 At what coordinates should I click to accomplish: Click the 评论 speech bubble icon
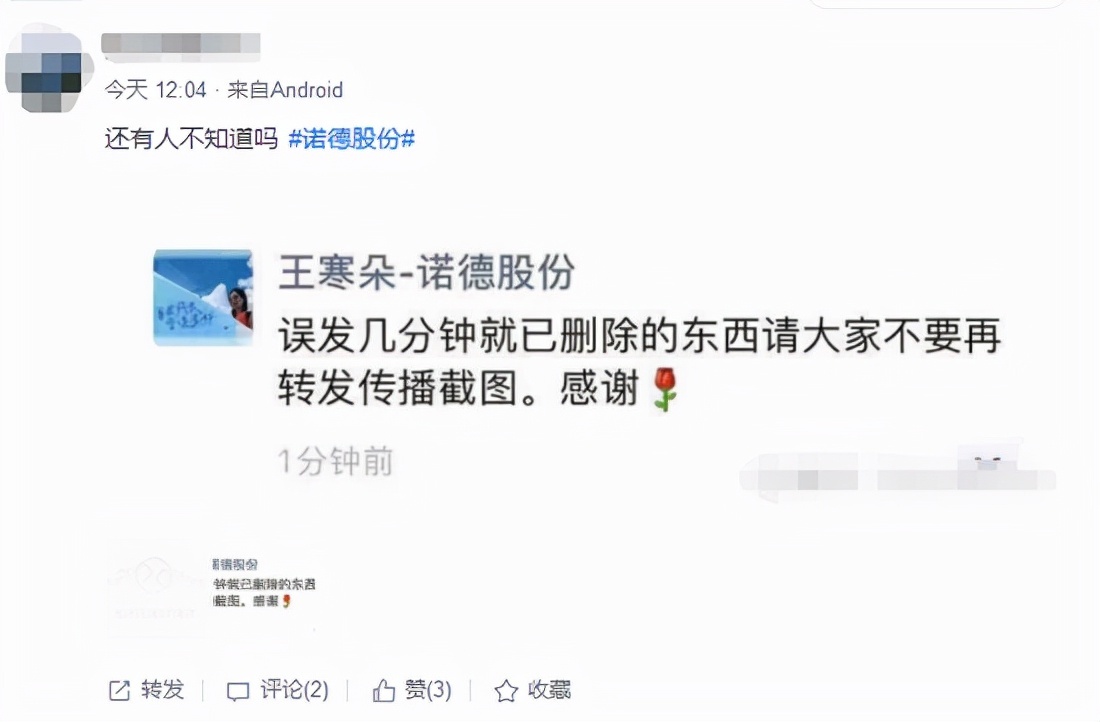pos(238,691)
